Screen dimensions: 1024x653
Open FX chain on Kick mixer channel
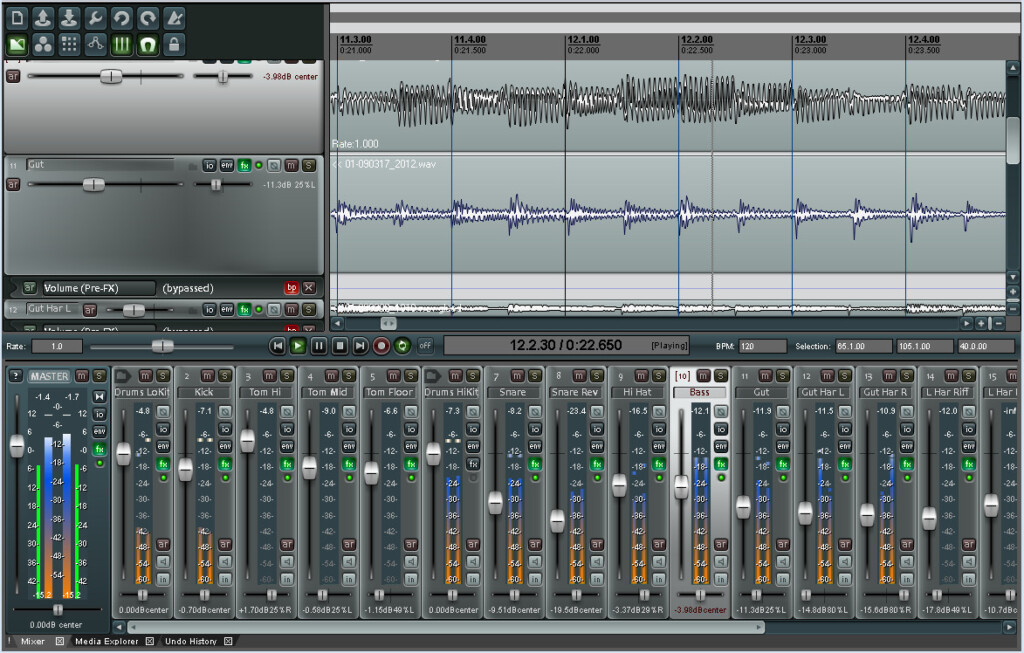pyautogui.click(x=225, y=464)
